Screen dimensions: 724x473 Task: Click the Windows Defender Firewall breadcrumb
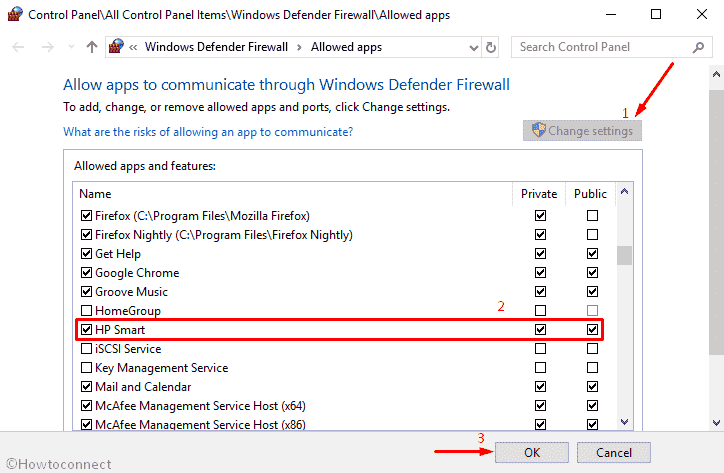[216, 47]
